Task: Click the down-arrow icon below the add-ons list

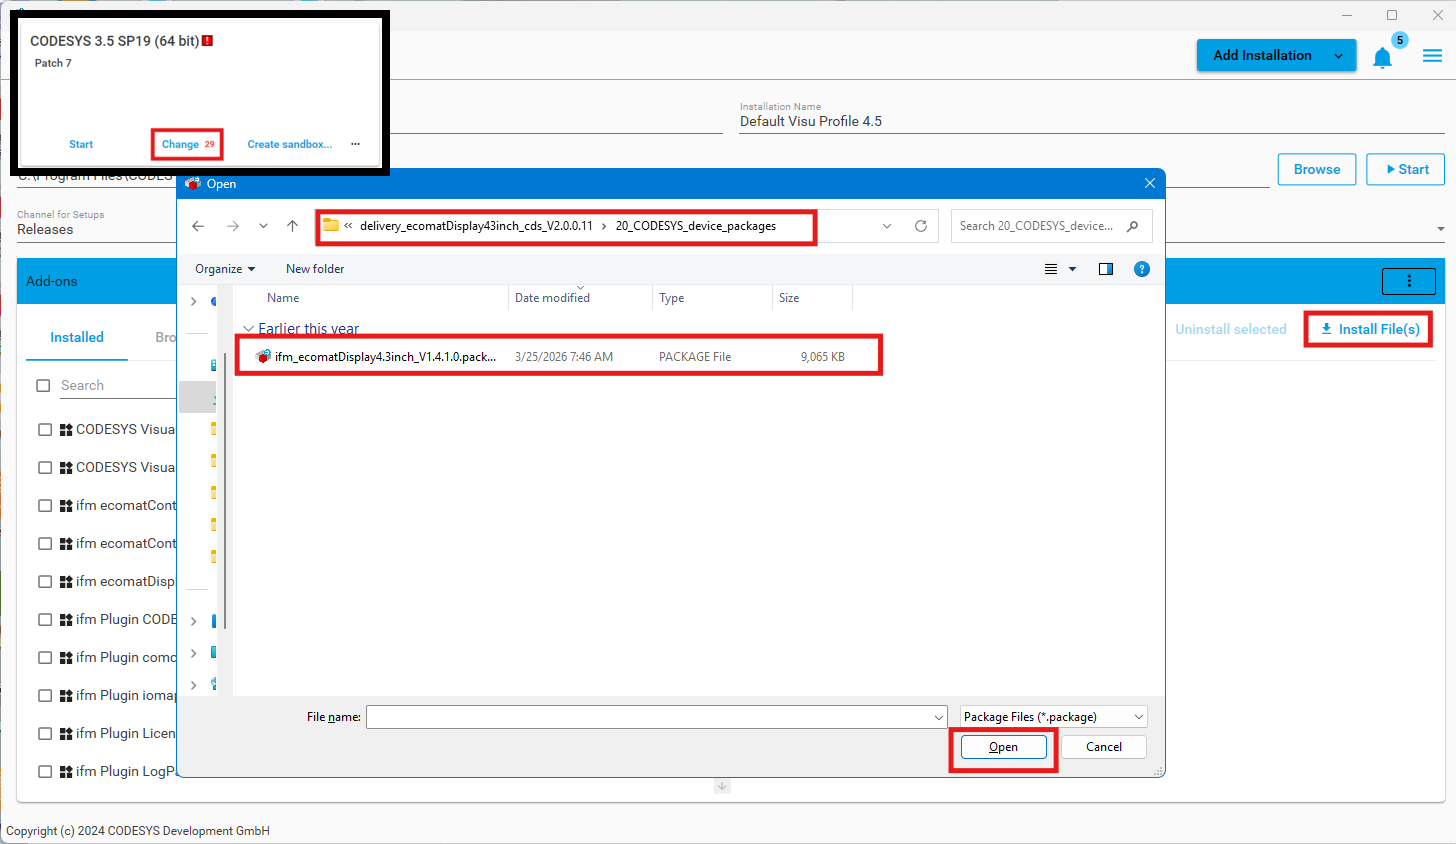Action: (722, 786)
